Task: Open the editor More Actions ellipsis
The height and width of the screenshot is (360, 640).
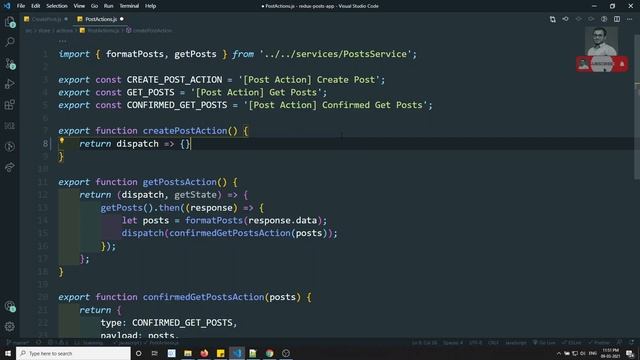Action: click(x=629, y=19)
